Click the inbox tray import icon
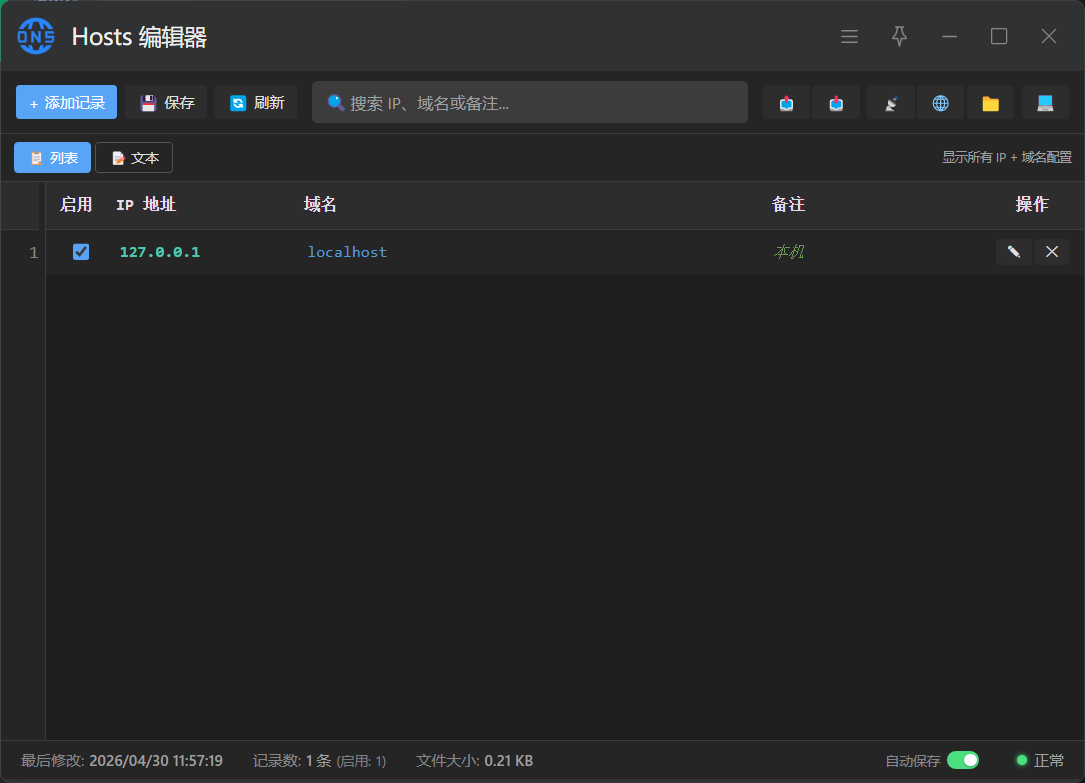Screen dimensions: 1085x783 coord(836,103)
